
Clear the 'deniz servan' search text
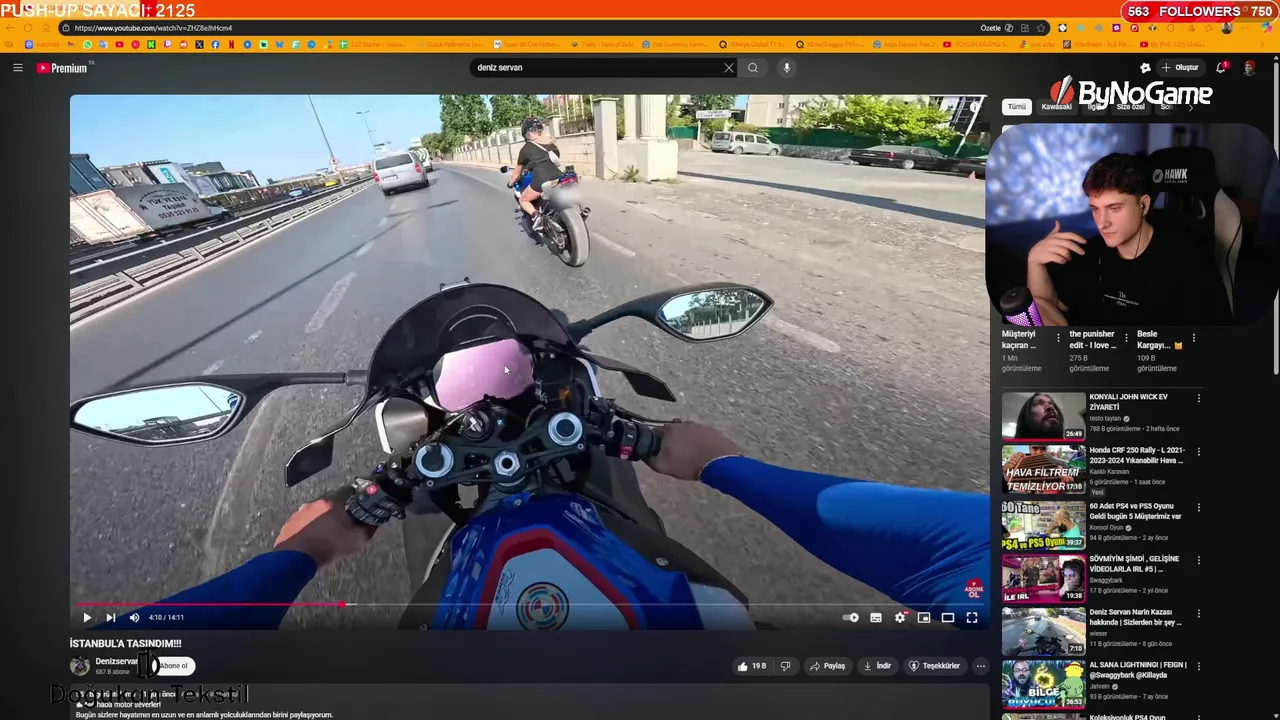click(729, 68)
